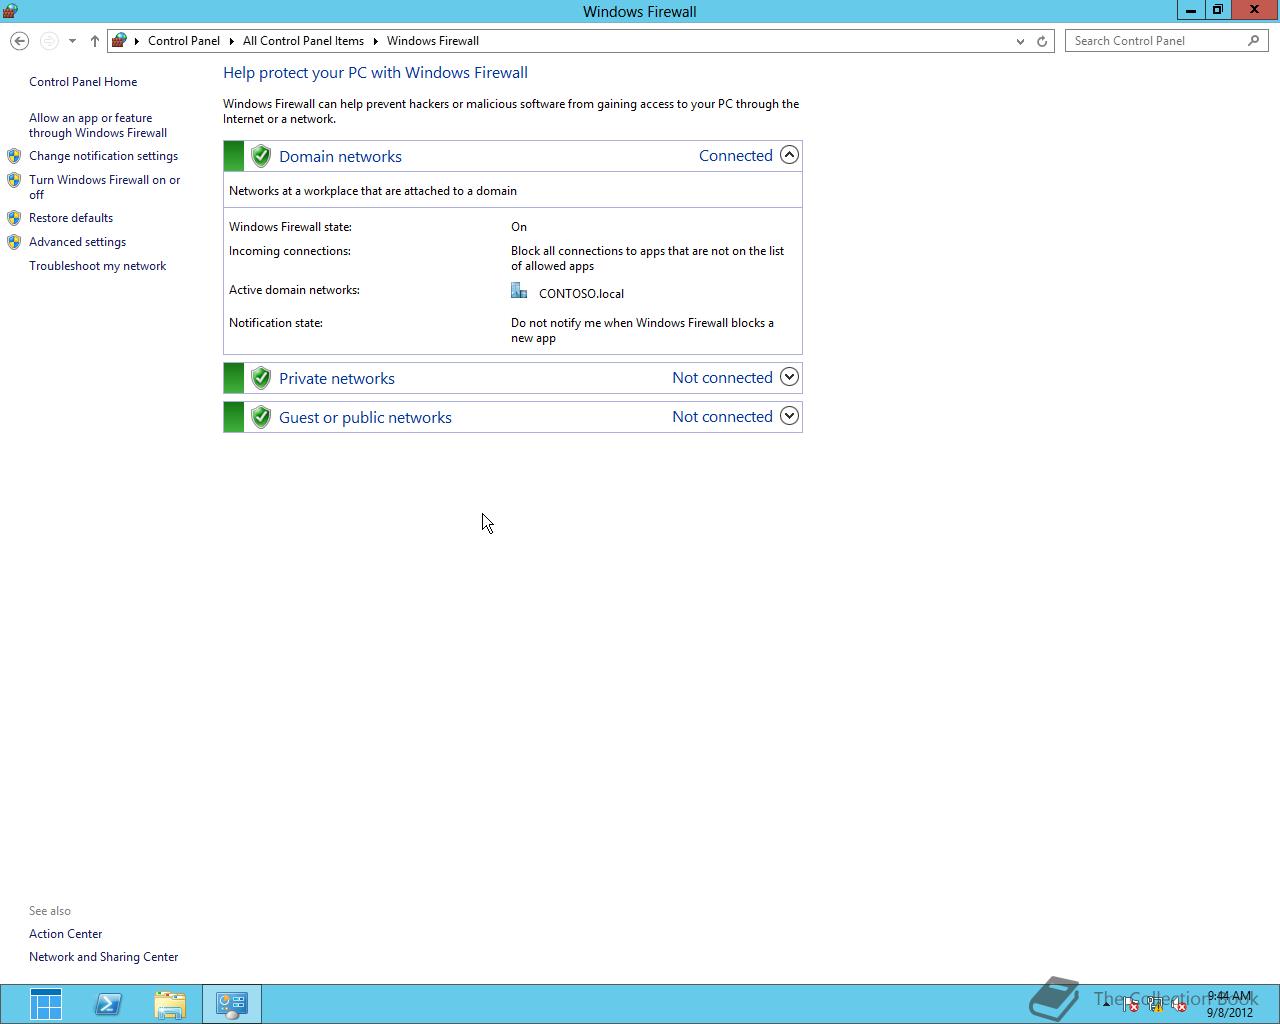Click Windows Firewall state value On
The image size is (1280, 1024).
(x=519, y=227)
